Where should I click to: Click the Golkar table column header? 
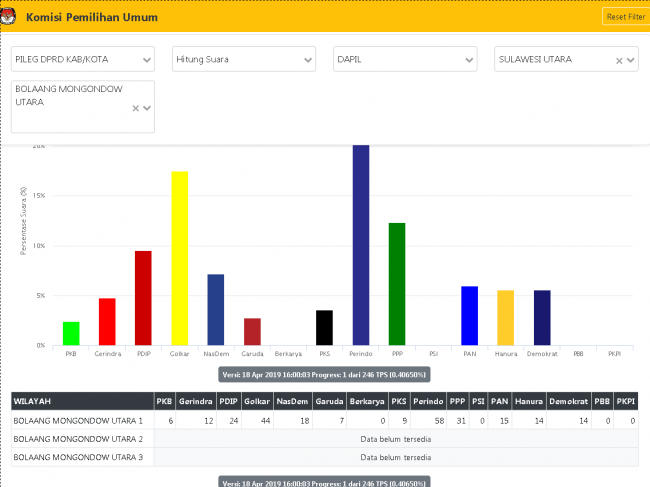click(x=256, y=402)
